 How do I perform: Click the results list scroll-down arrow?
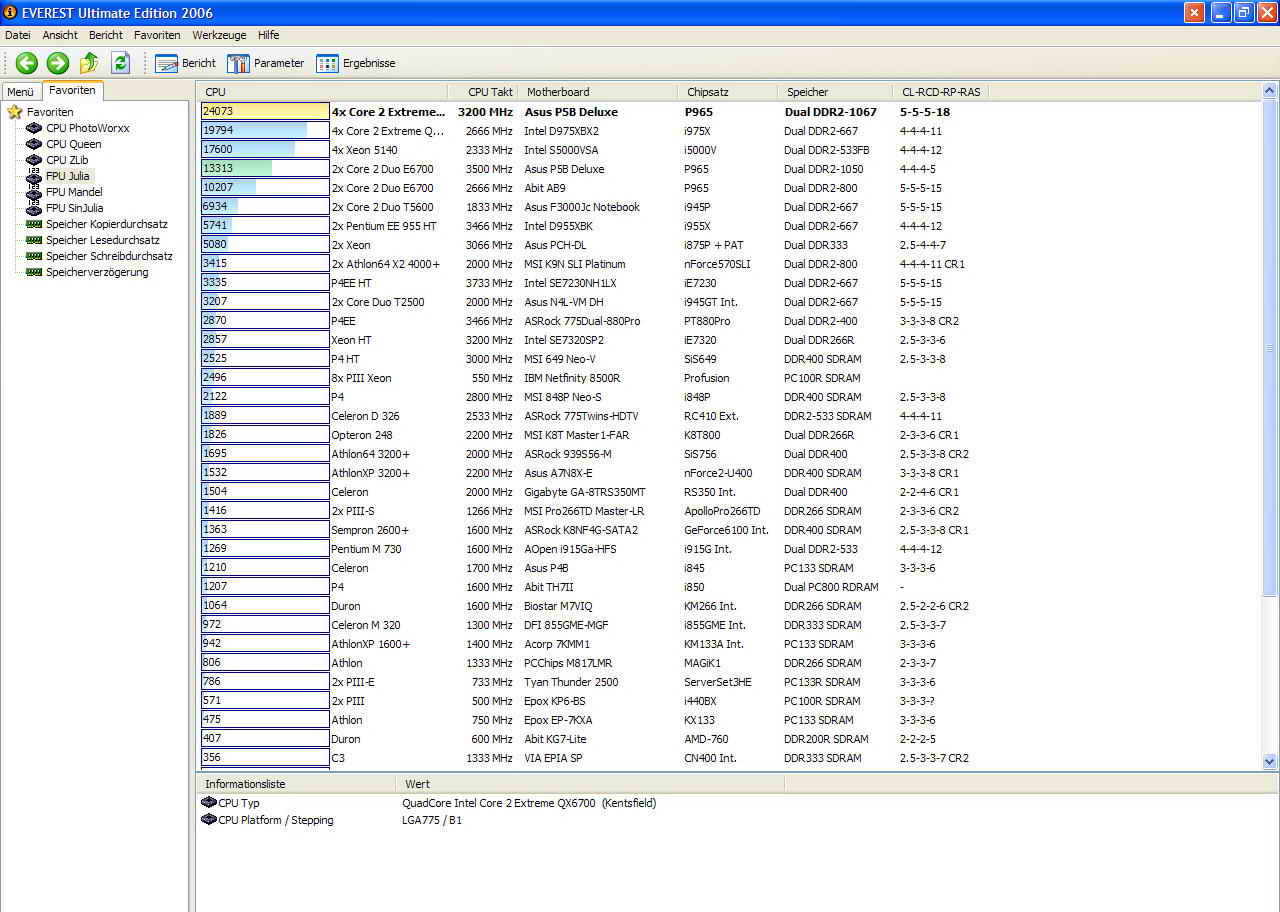[x=1270, y=761]
